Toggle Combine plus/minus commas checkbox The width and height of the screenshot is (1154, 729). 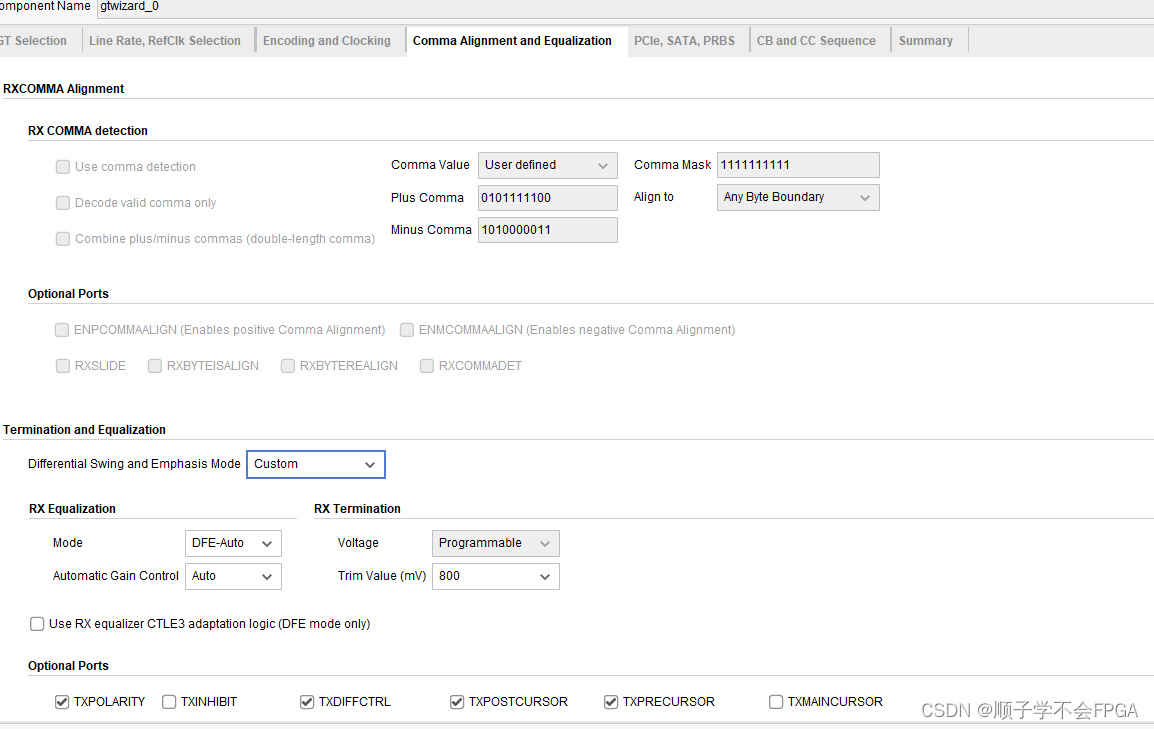63,239
